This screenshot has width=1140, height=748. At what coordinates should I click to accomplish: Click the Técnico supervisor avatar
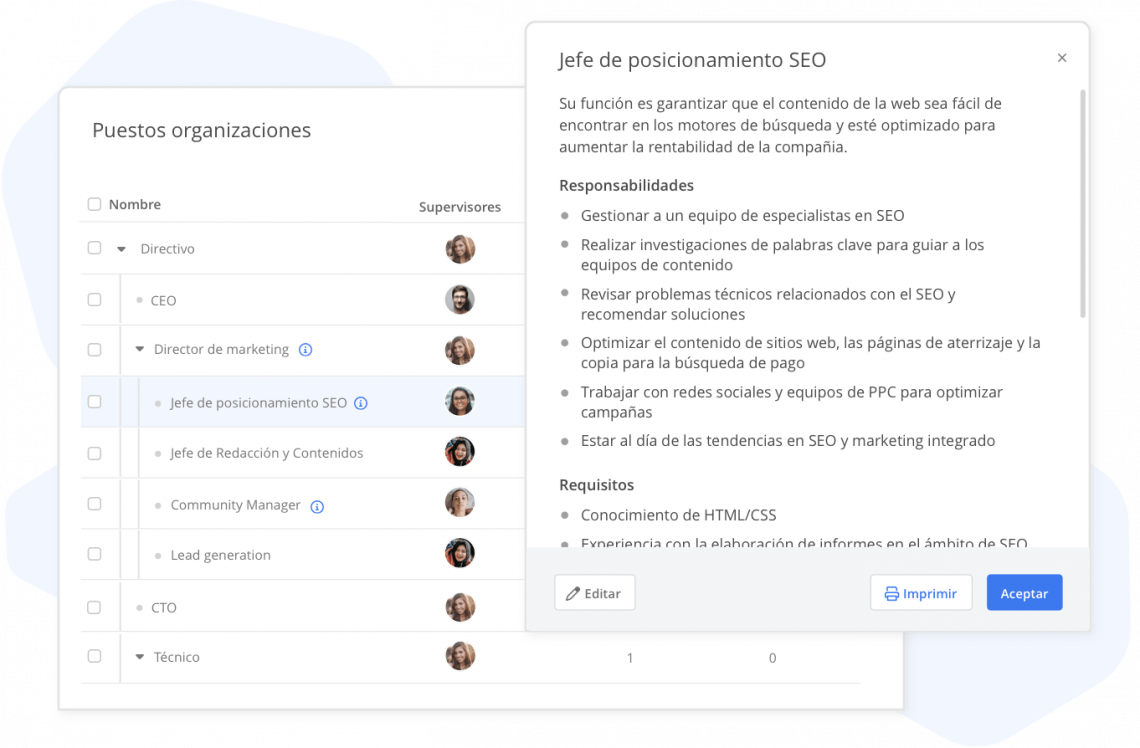coord(459,656)
